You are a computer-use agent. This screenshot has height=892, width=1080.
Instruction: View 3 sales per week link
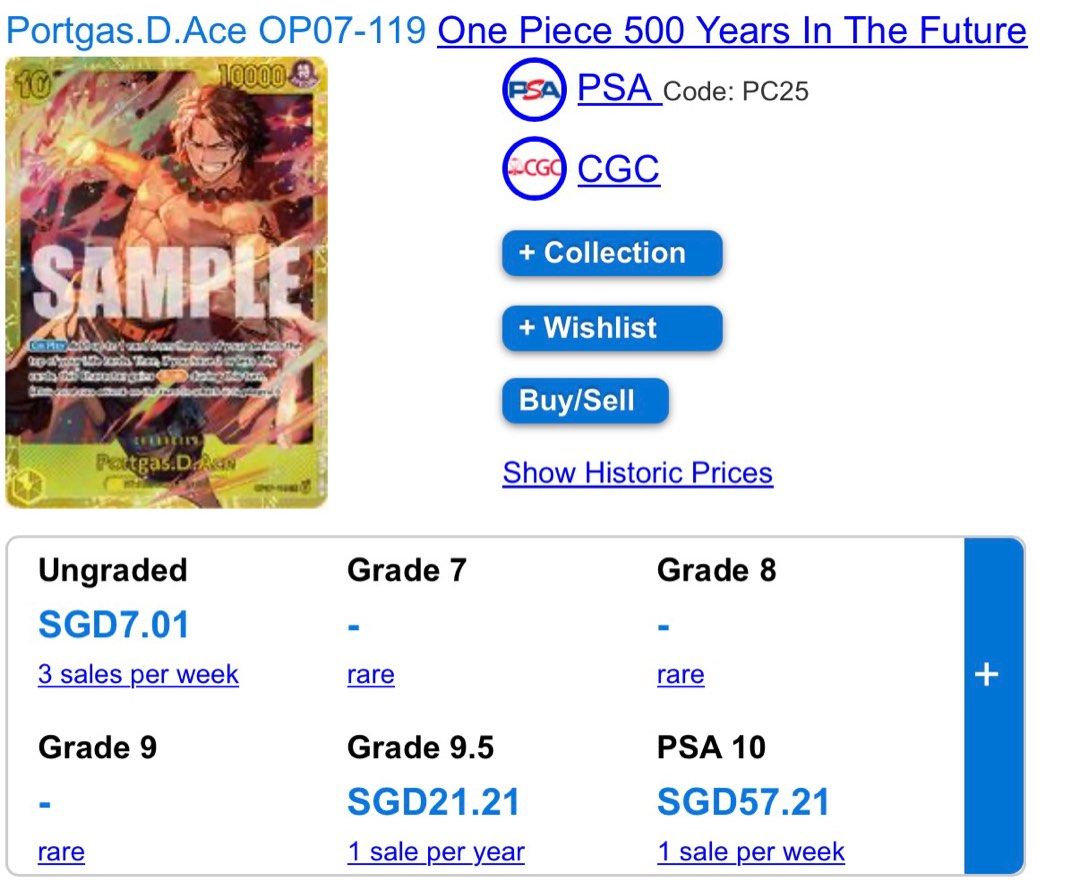coord(138,674)
